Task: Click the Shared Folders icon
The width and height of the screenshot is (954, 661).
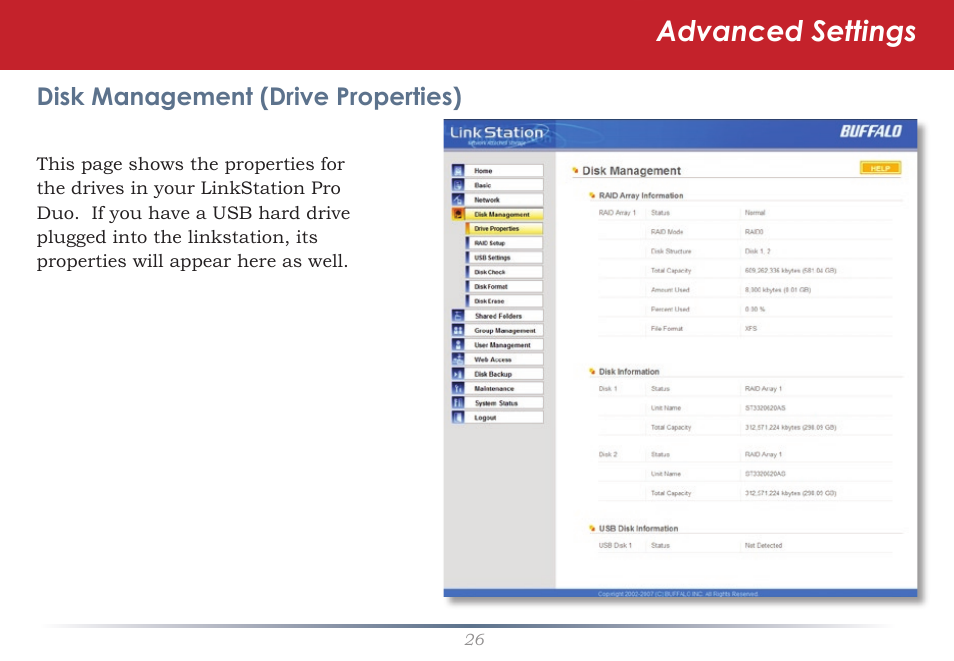Action: (458, 316)
